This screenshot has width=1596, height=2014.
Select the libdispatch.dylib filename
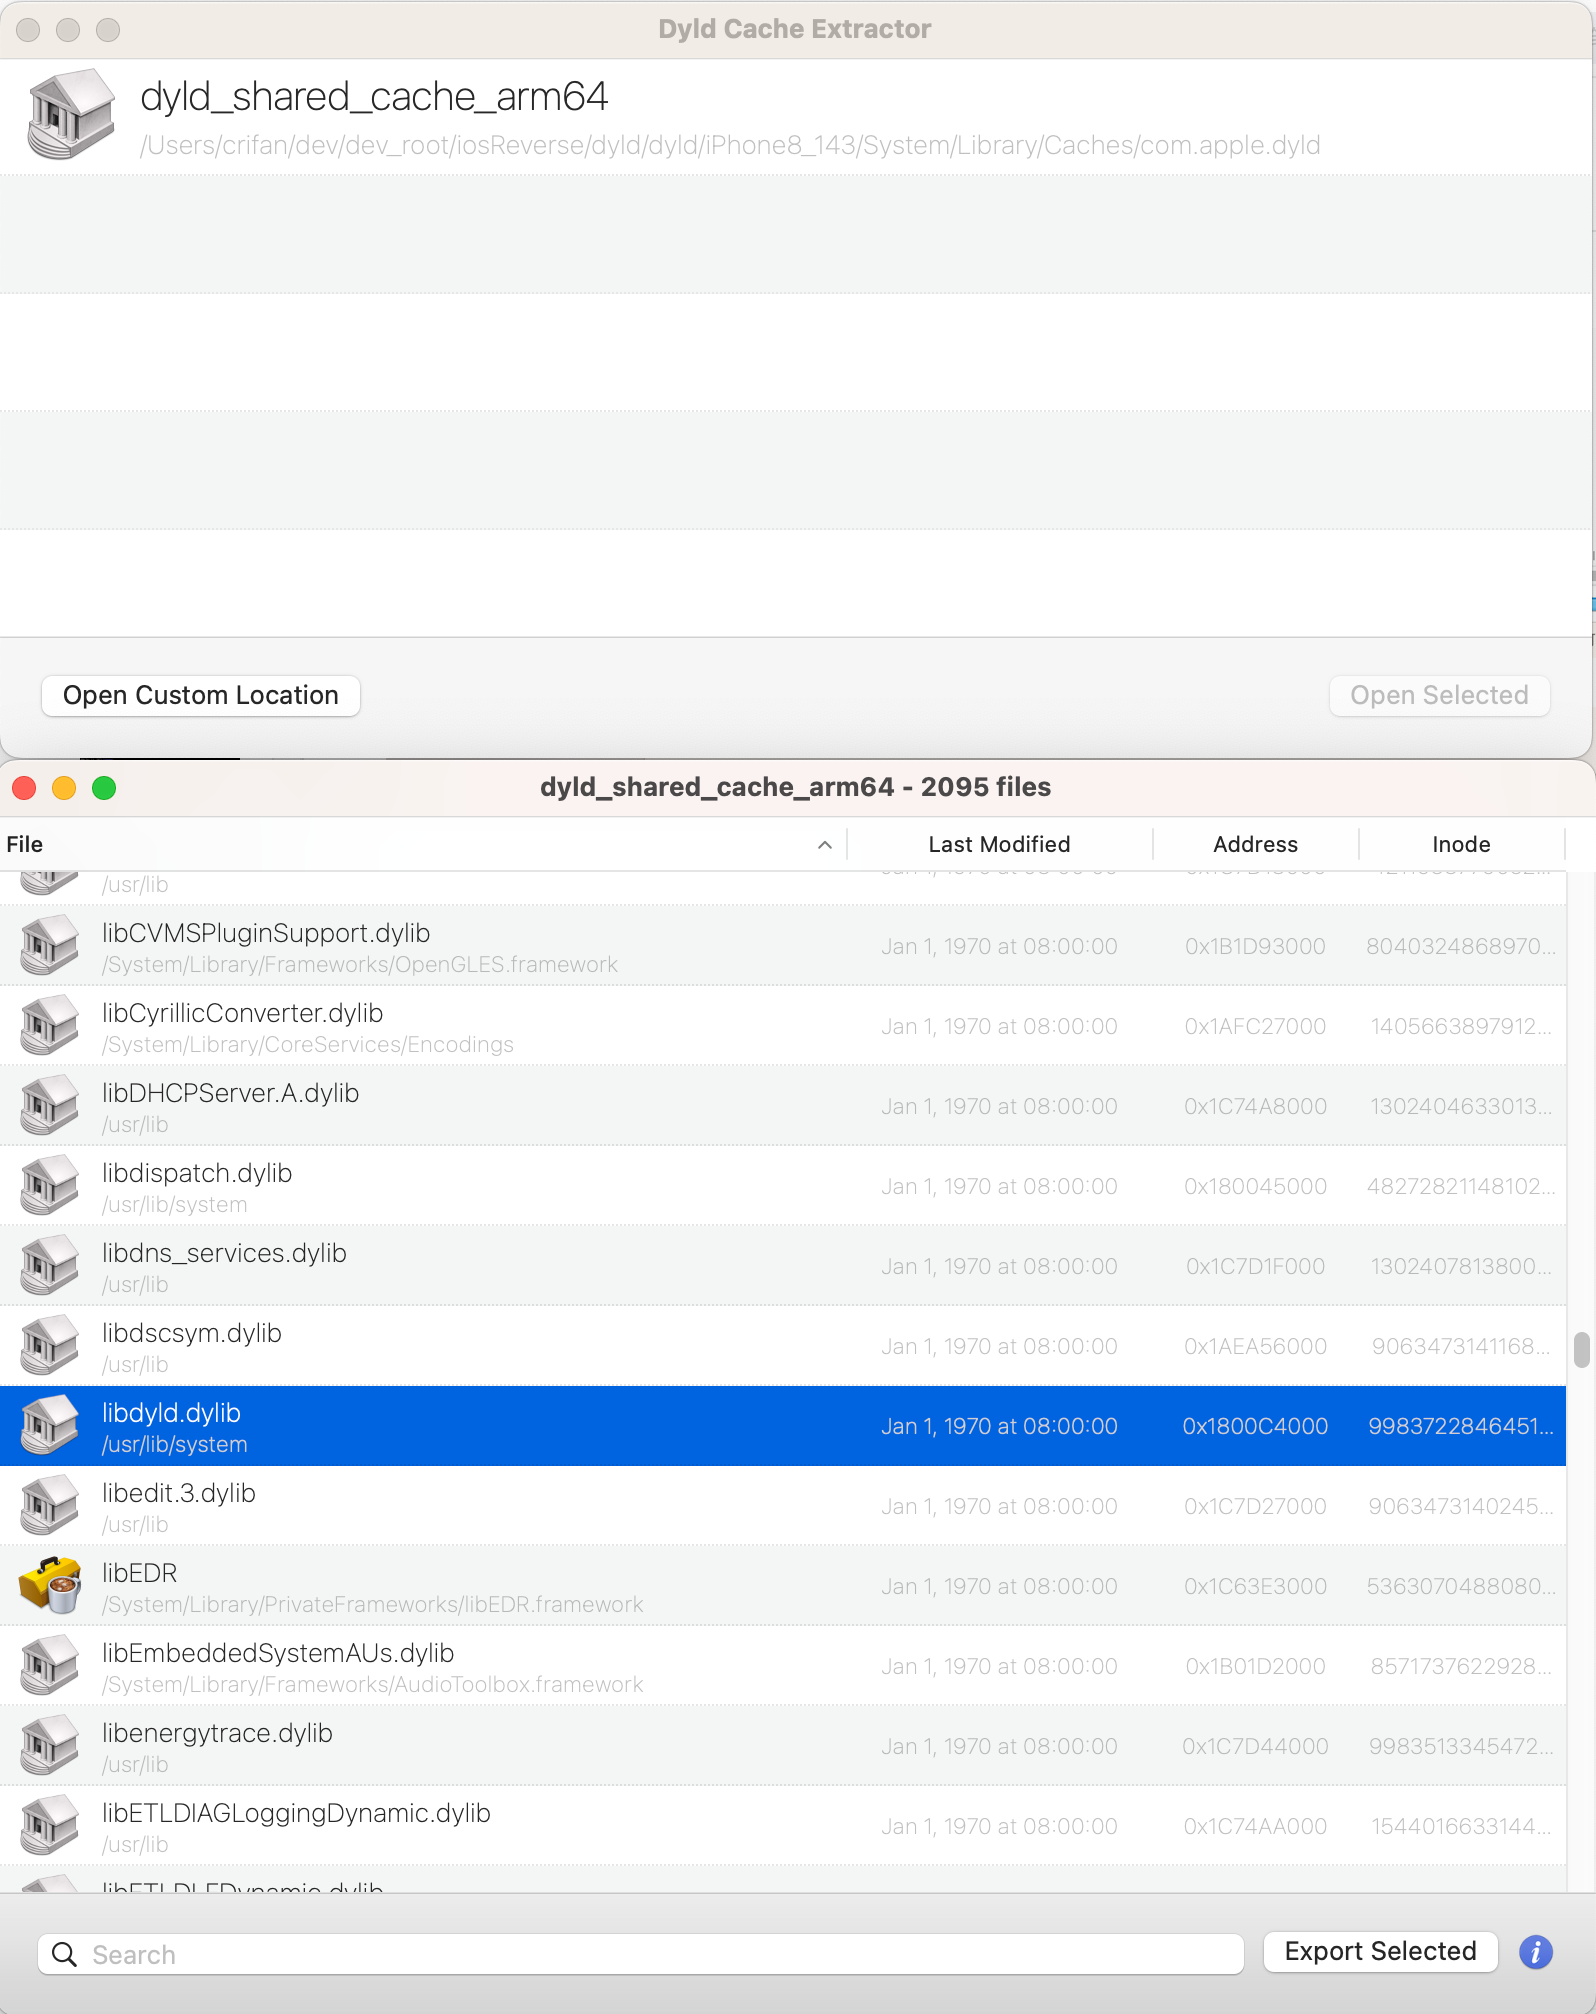[197, 1173]
